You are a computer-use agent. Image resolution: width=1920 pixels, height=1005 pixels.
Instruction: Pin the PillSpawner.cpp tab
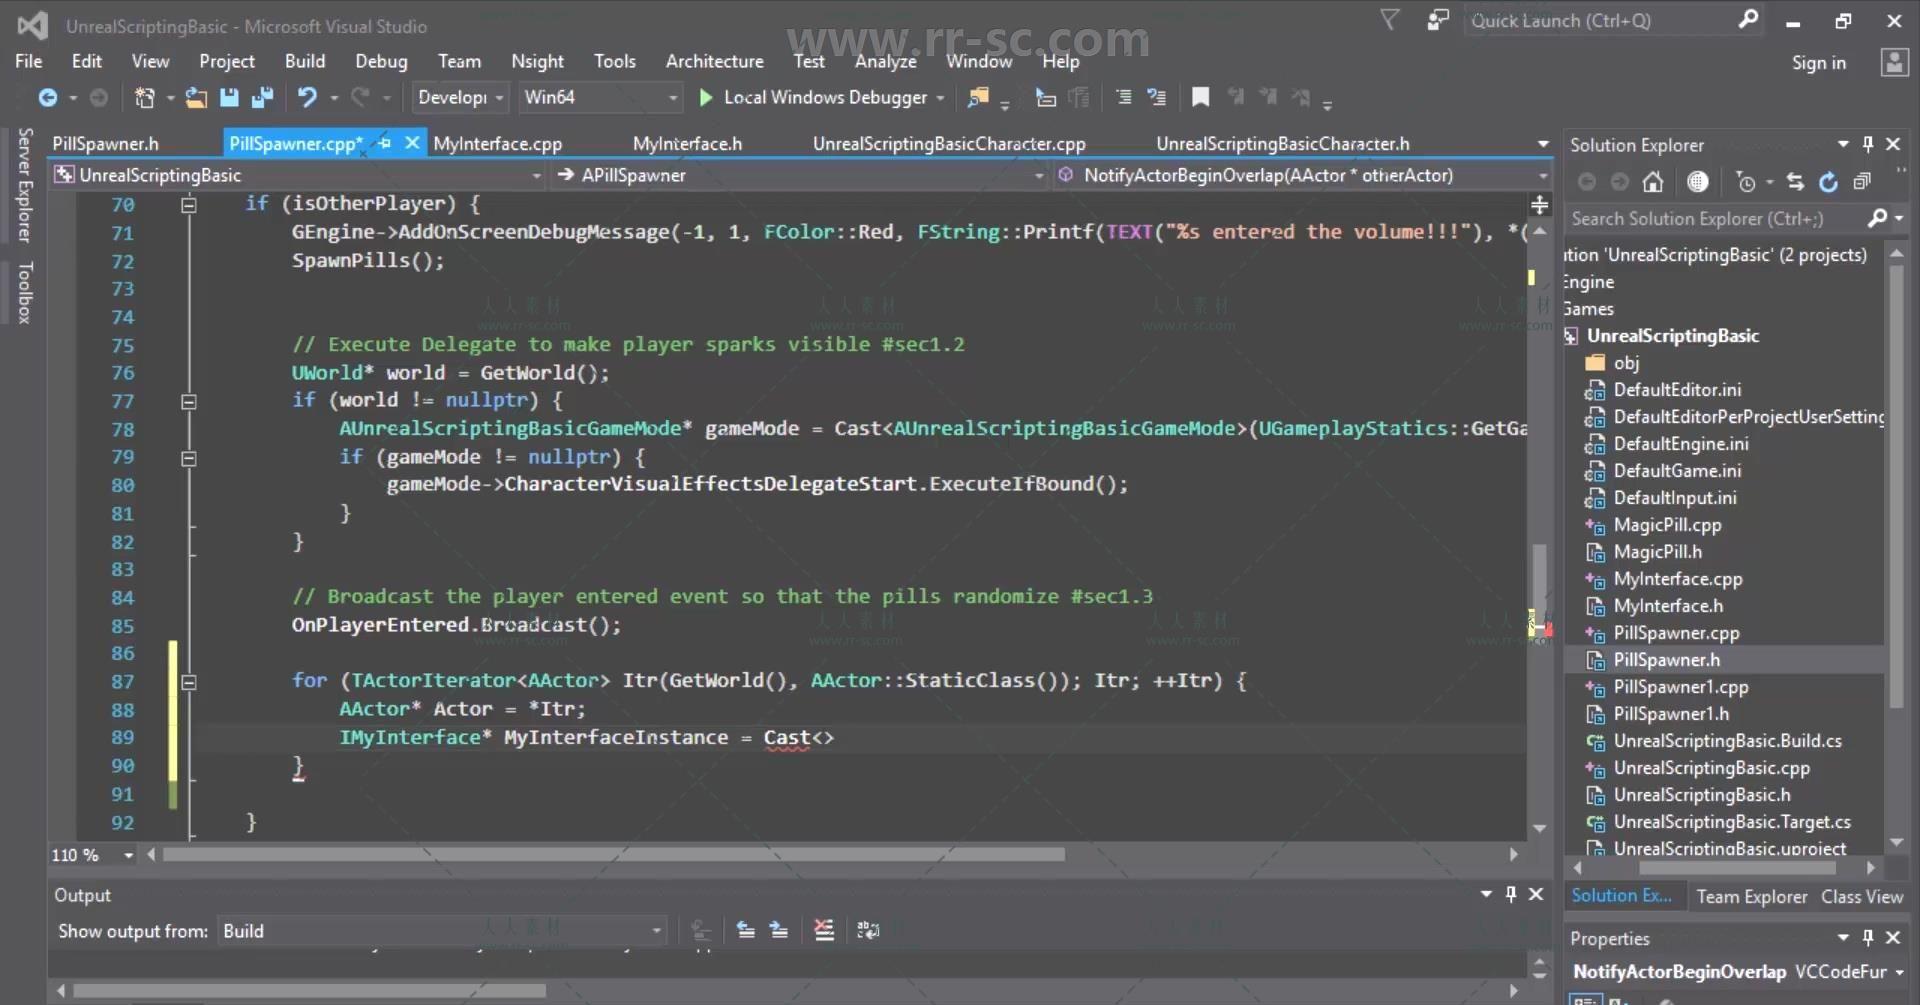(x=385, y=143)
